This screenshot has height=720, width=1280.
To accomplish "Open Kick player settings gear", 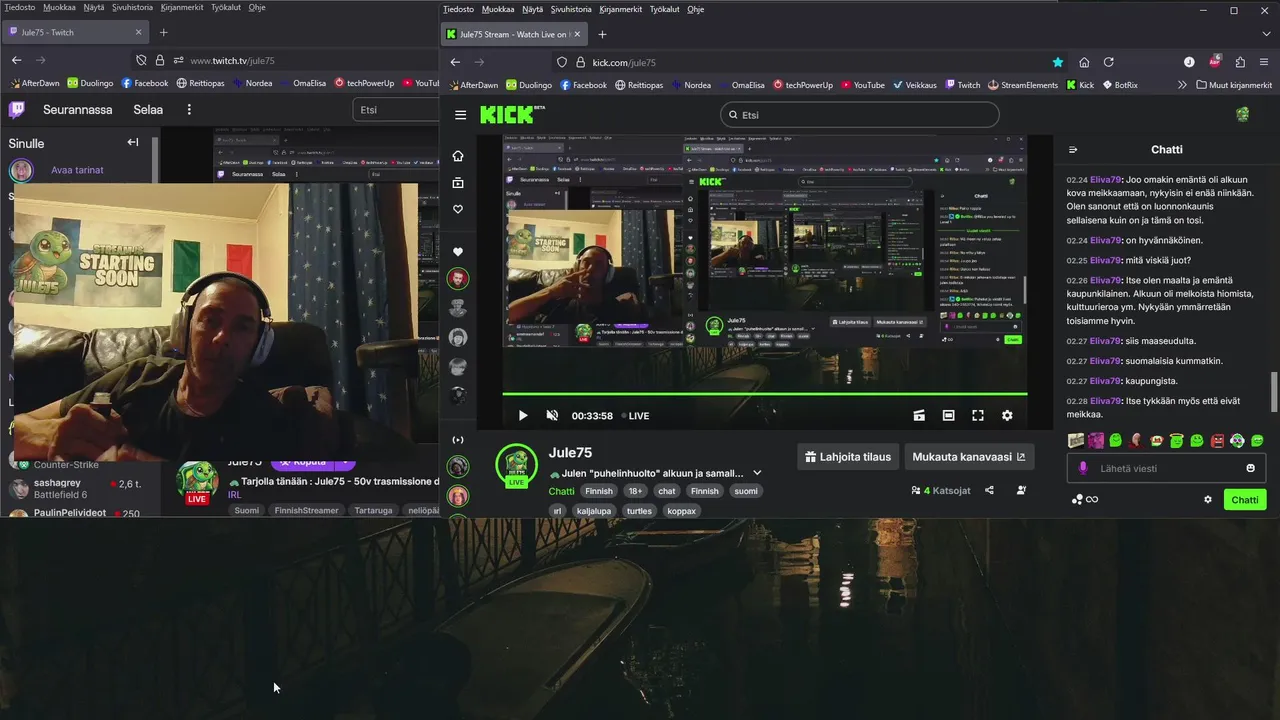I will pos(1007,416).
